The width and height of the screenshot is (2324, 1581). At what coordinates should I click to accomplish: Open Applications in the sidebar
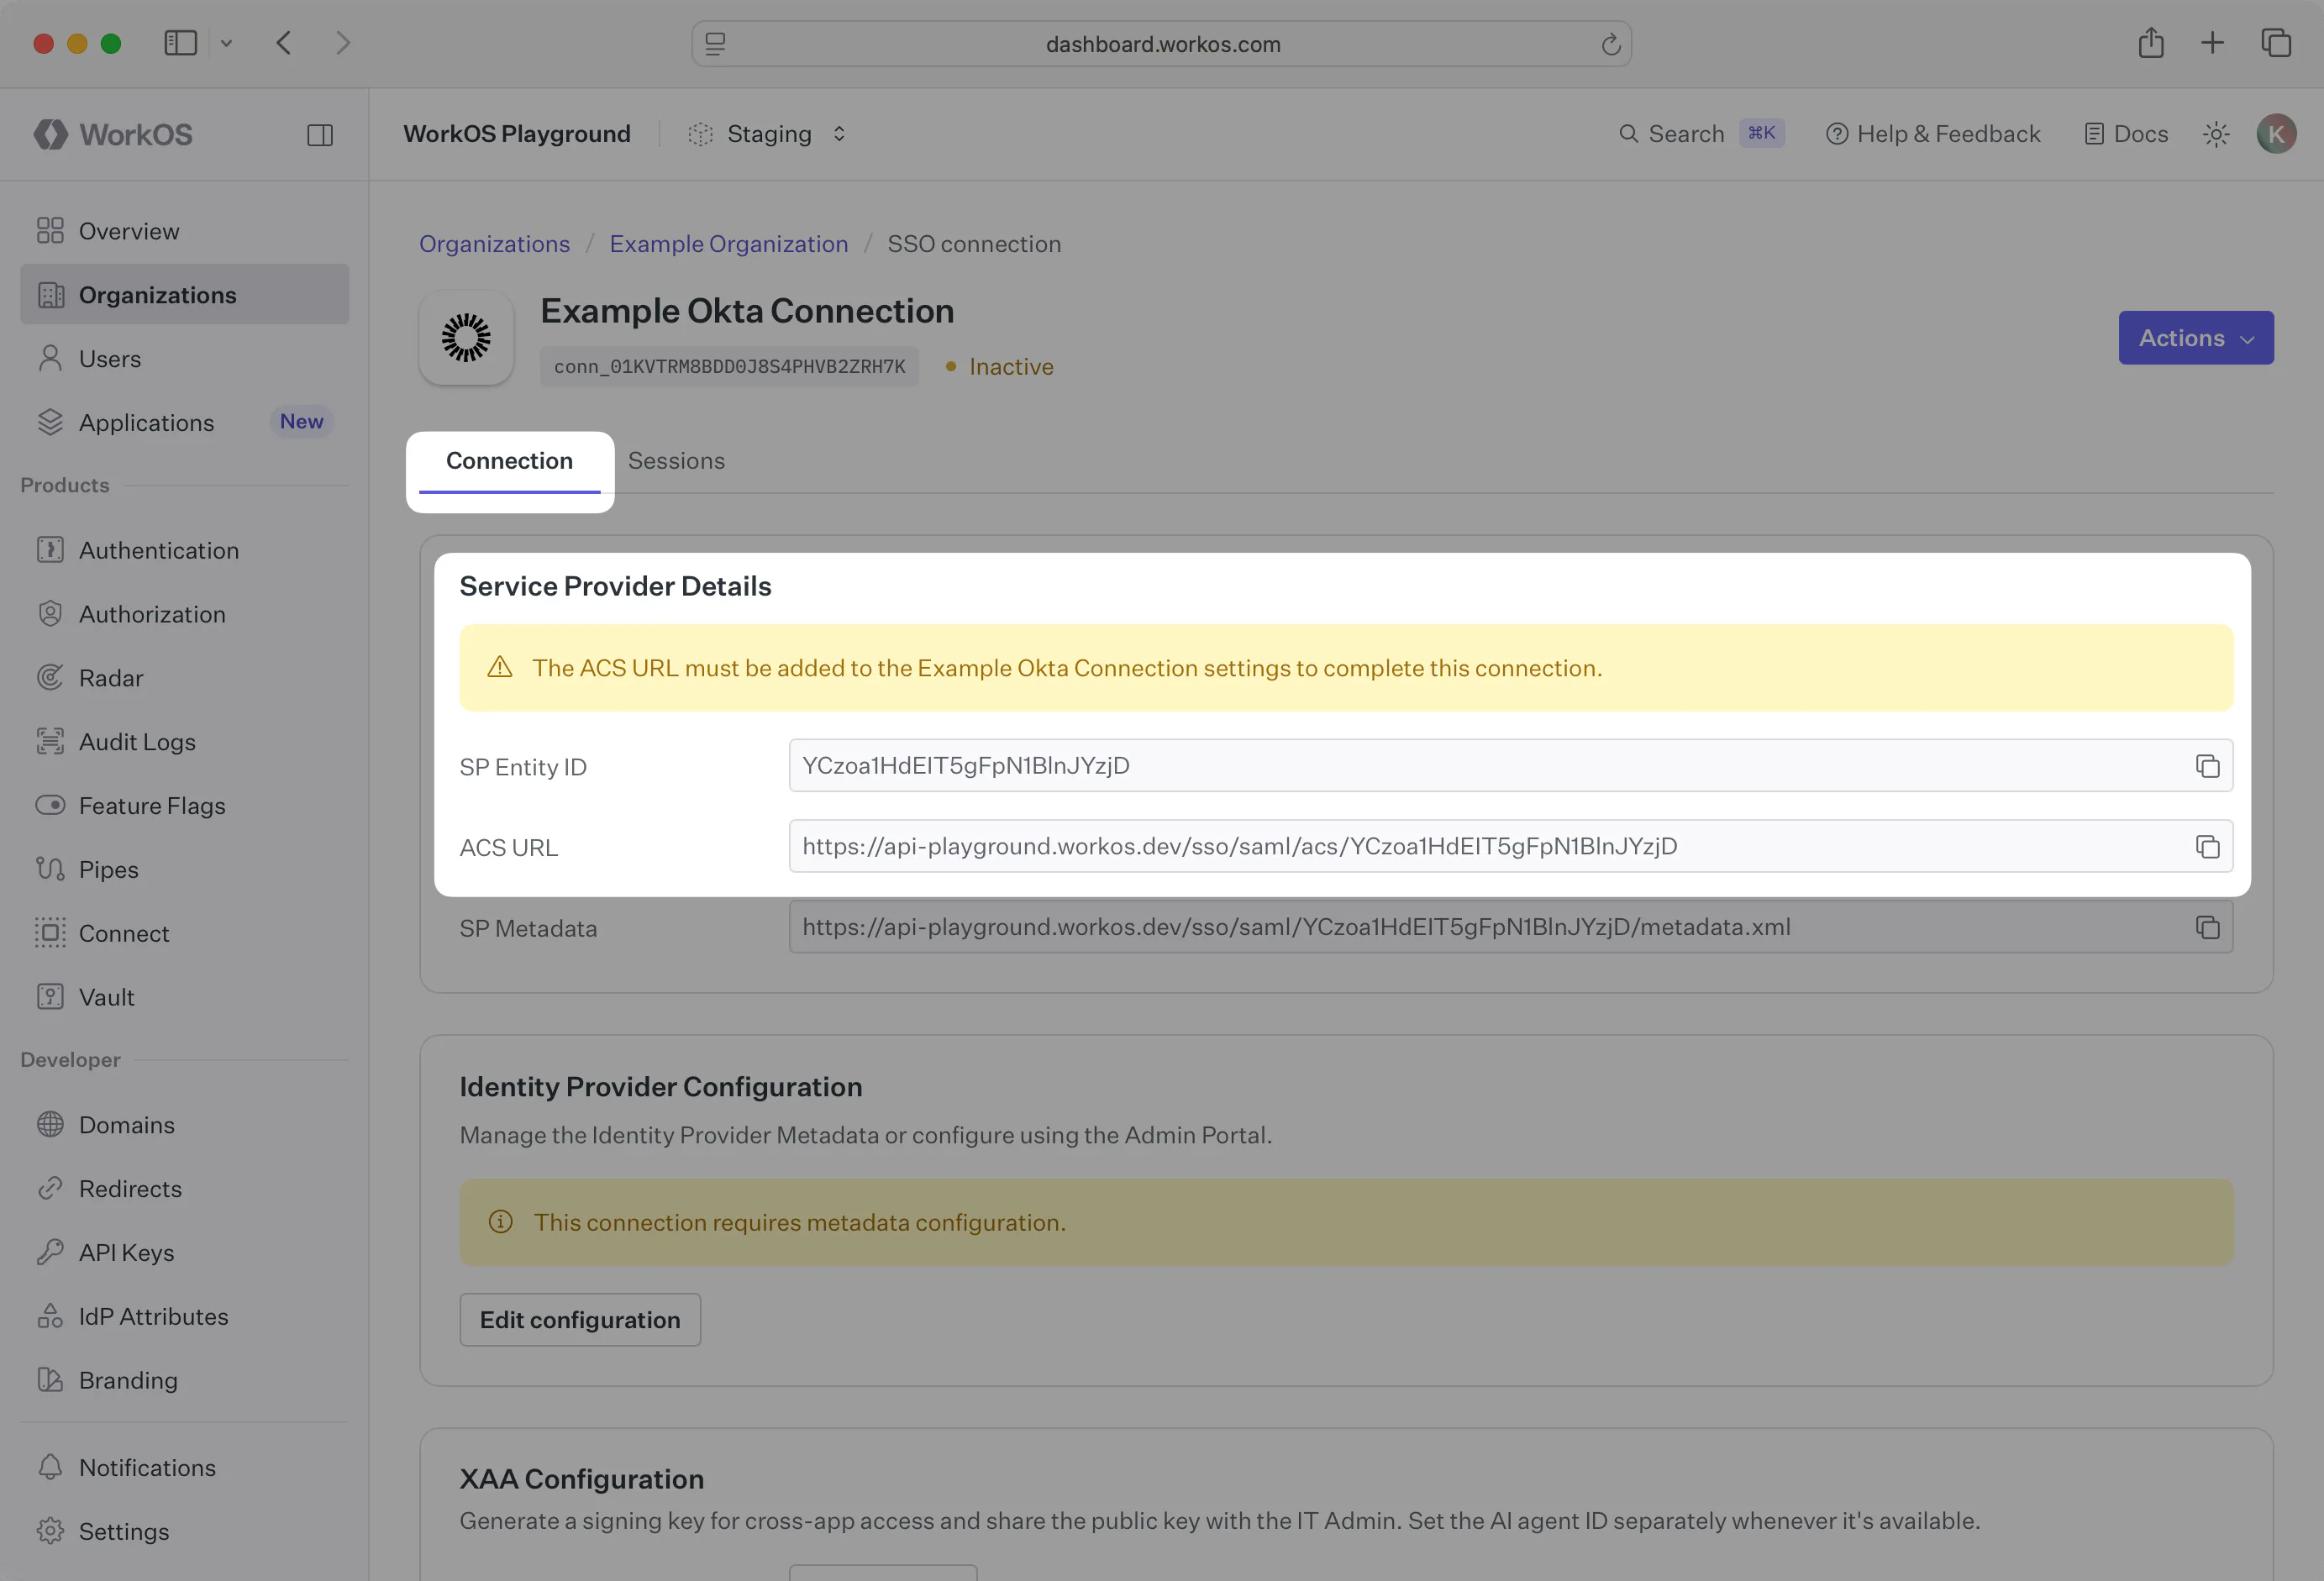coord(185,422)
